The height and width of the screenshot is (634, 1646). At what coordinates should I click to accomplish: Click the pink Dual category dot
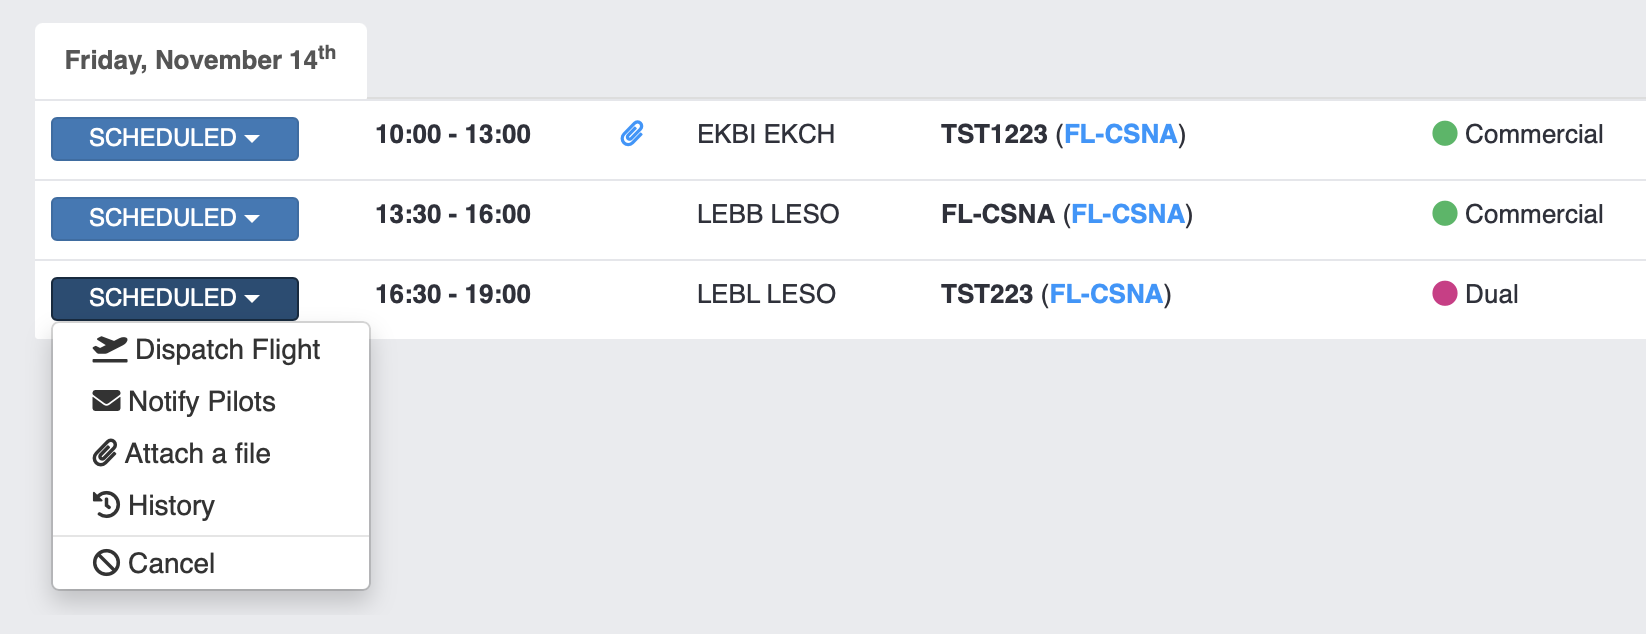click(x=1444, y=293)
